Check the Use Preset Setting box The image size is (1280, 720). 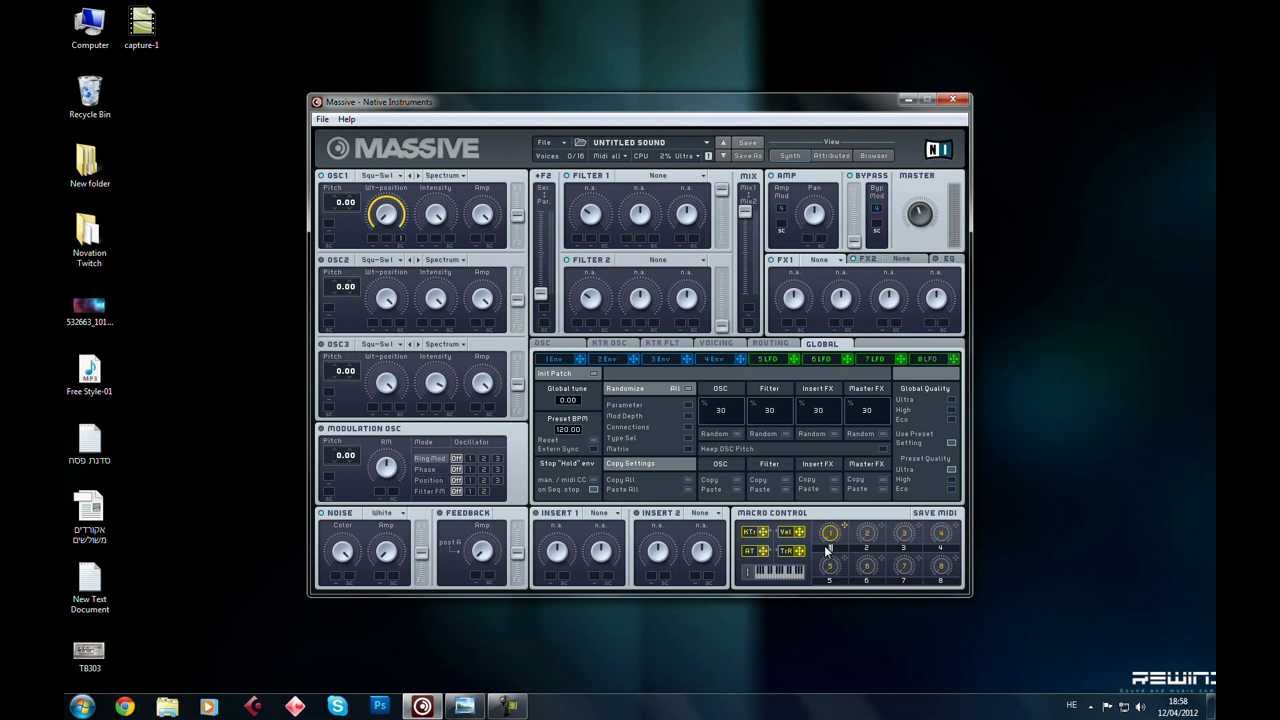coord(951,442)
